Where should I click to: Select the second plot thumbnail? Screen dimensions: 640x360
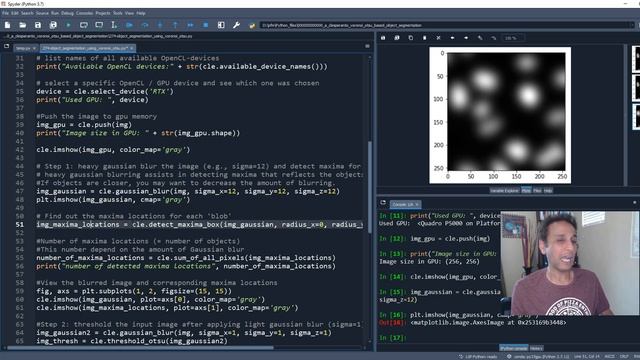[x=636, y=87]
